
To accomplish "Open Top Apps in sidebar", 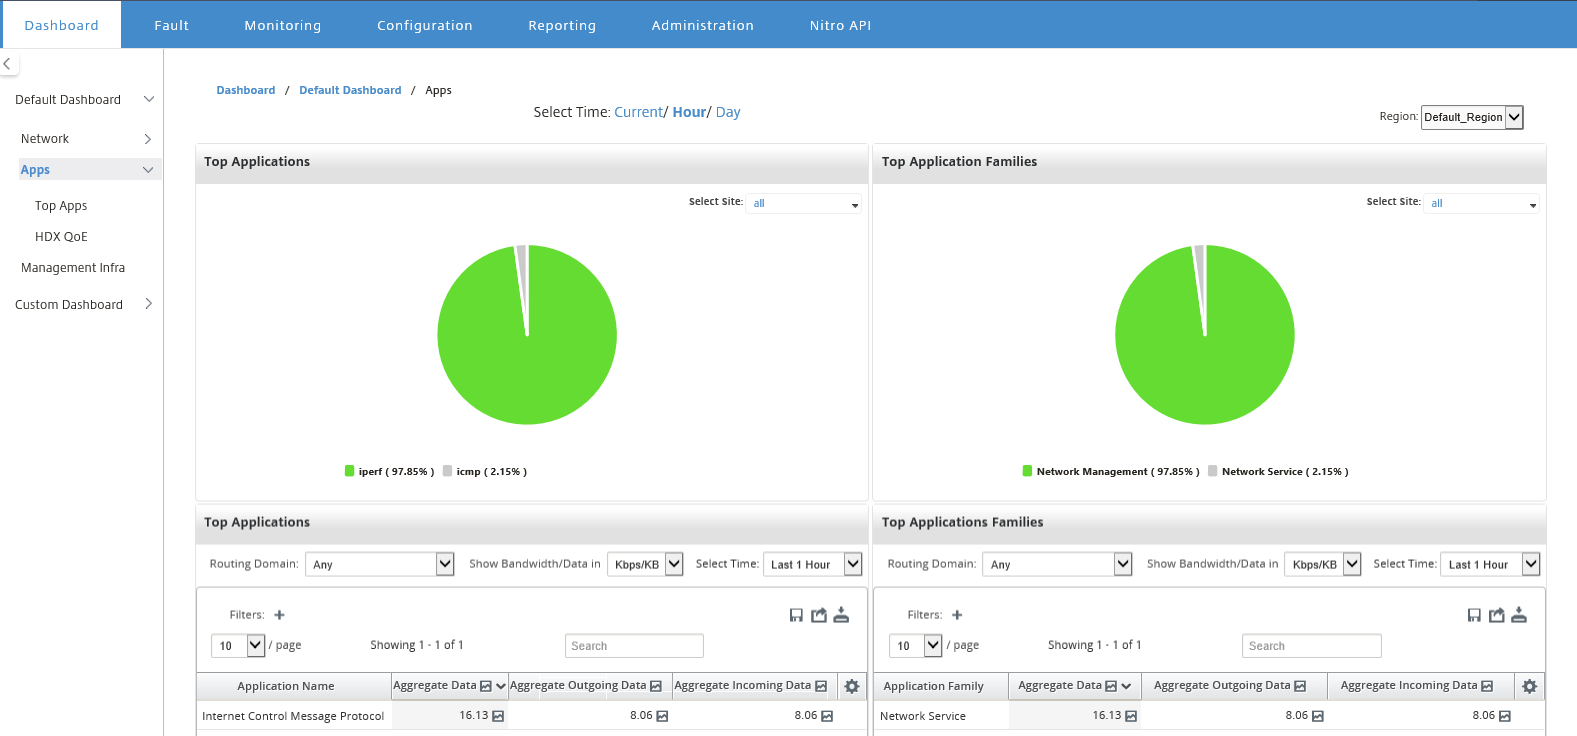I will click(x=61, y=206).
